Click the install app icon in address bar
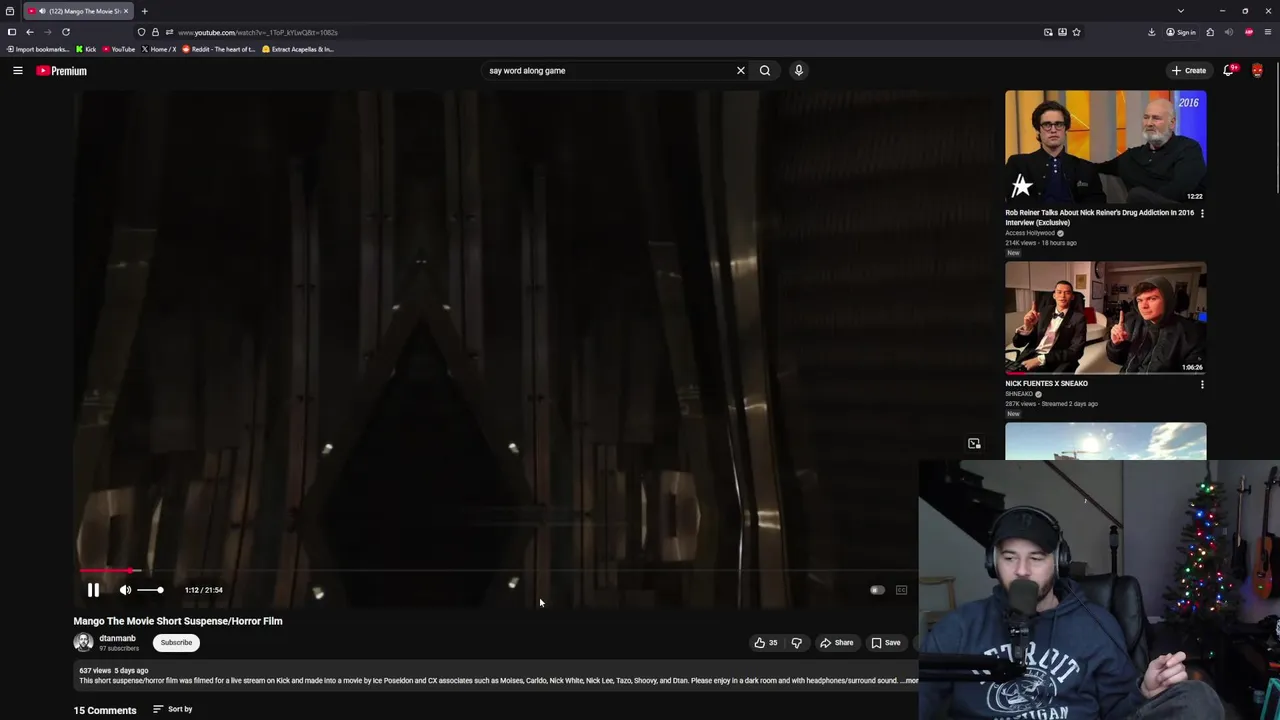 [x=1062, y=32]
